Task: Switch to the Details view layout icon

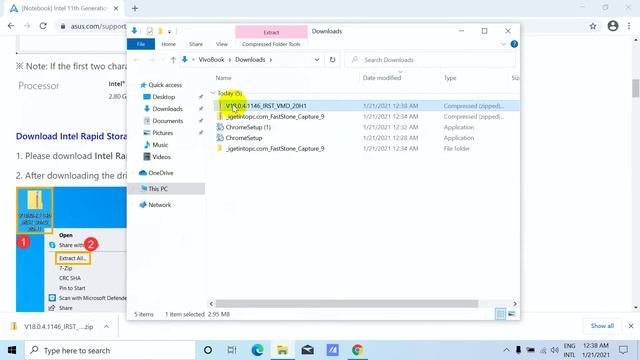Action: click(500, 314)
